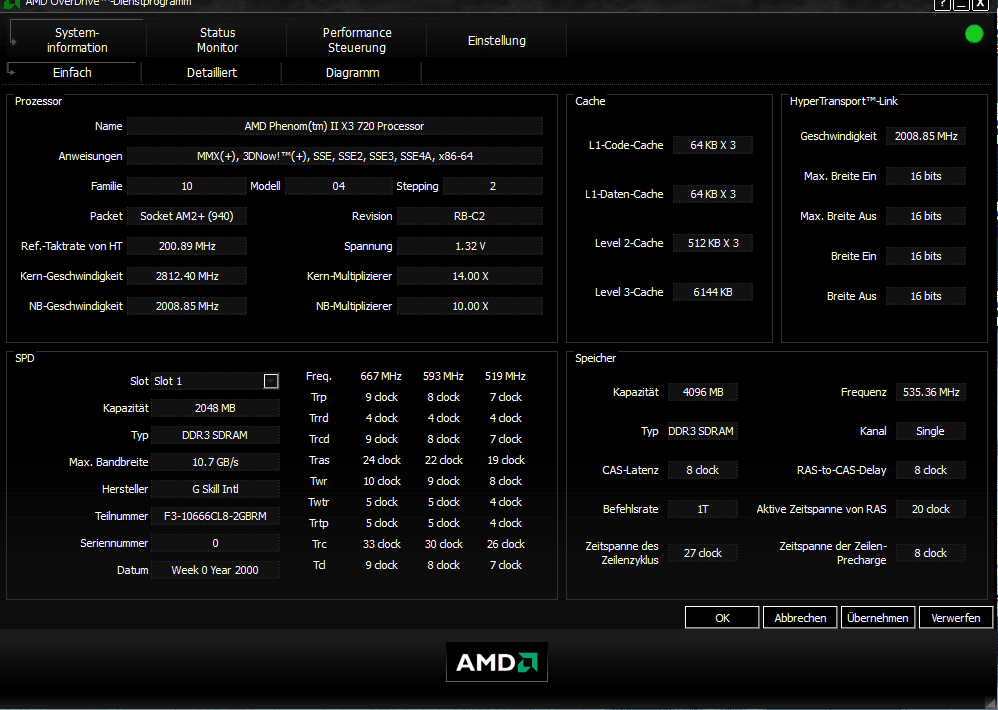Click the Modell value 04
Screen dimensions: 998x710
pyautogui.click(x=339, y=186)
